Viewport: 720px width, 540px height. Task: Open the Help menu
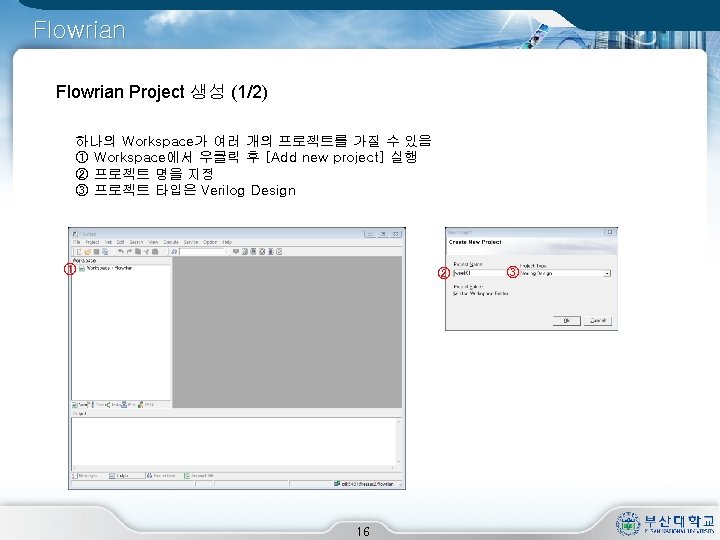[227, 242]
